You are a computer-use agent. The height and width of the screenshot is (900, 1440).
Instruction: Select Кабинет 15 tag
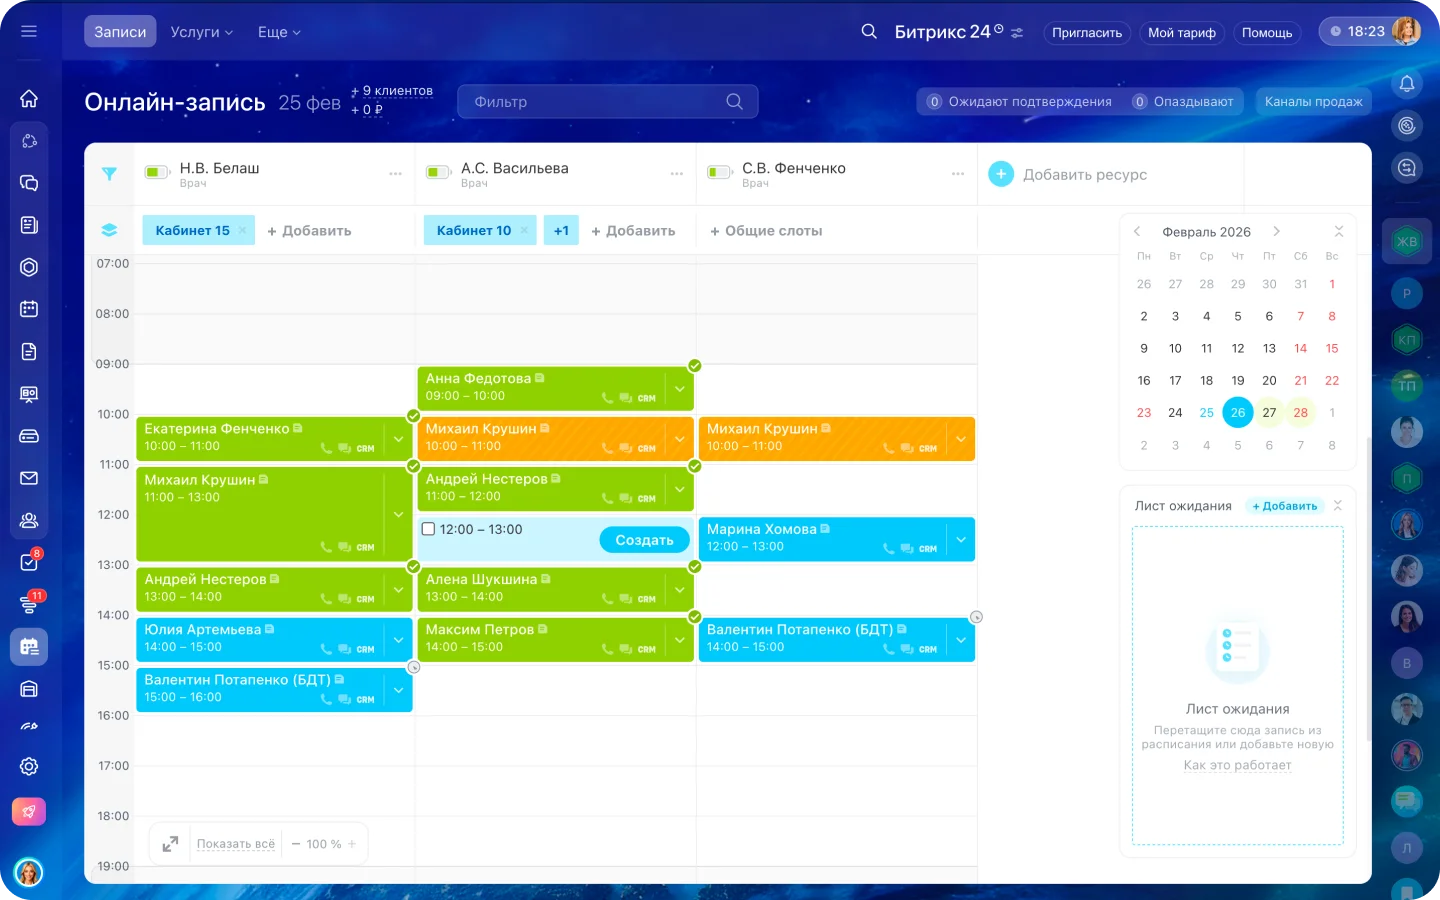coord(192,231)
